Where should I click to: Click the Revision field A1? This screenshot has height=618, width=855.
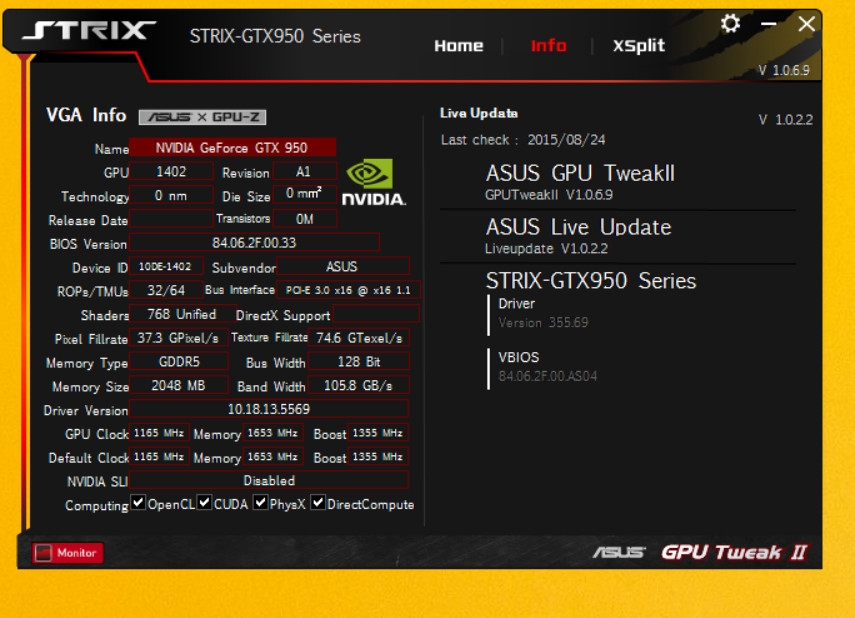point(304,172)
